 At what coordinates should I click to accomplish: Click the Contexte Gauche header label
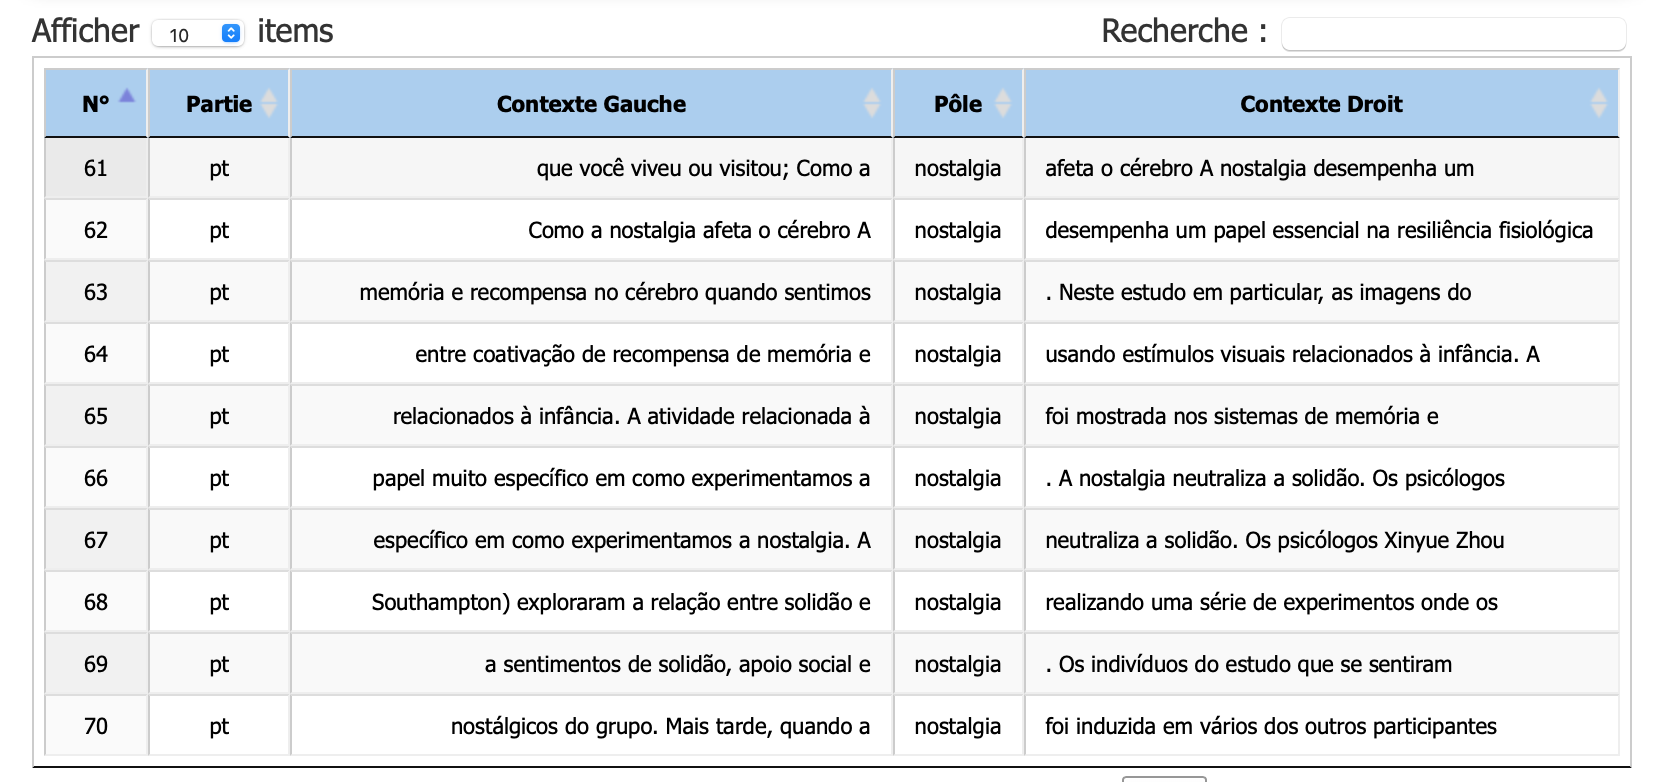click(591, 104)
